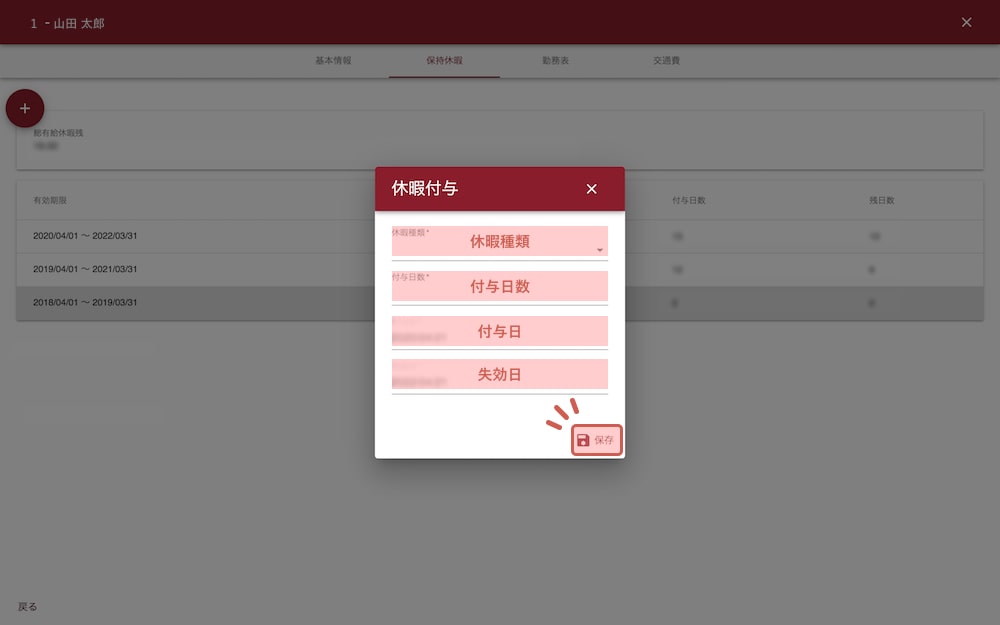Image resolution: width=1000 pixels, height=625 pixels.
Task: Switch to the 基本情報 tab
Action: [x=333, y=61]
